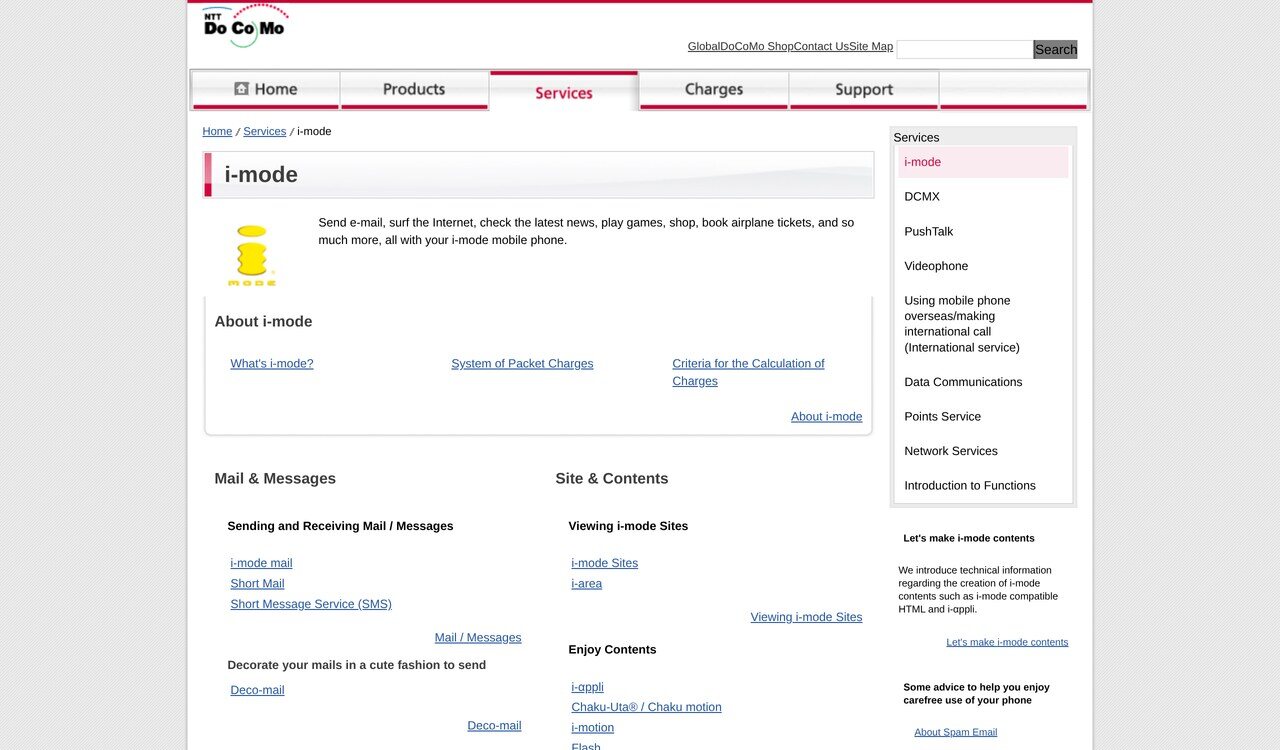Go to Services via breadcrumb
Viewport: 1280px width, 750px height.
[265, 131]
